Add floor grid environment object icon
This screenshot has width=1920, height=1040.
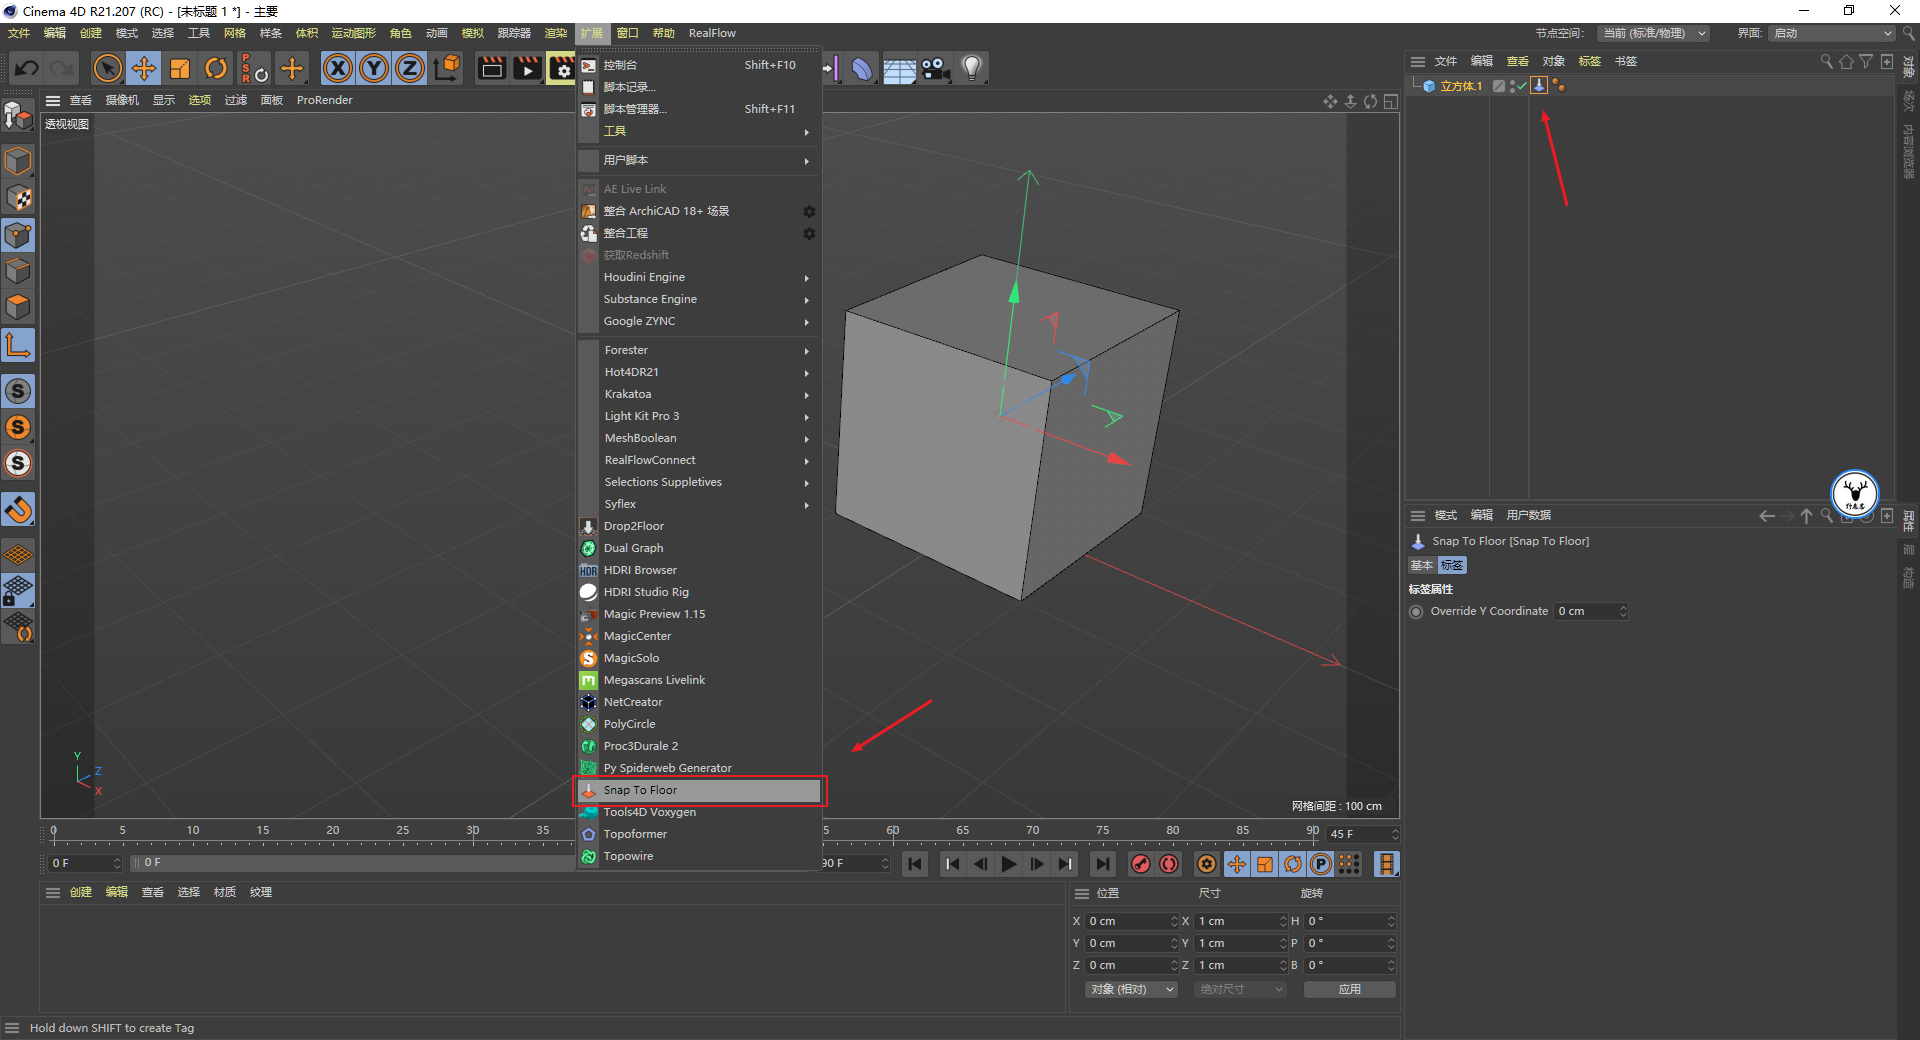[899, 69]
